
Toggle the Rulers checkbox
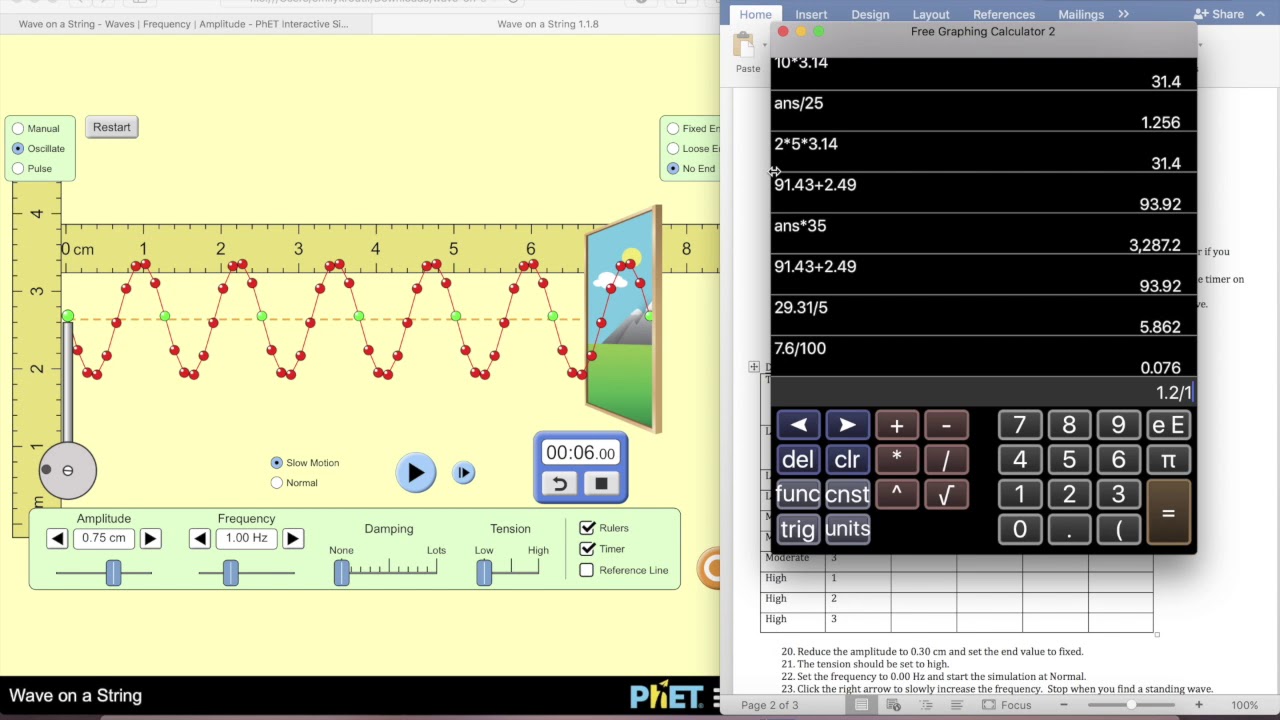(587, 528)
